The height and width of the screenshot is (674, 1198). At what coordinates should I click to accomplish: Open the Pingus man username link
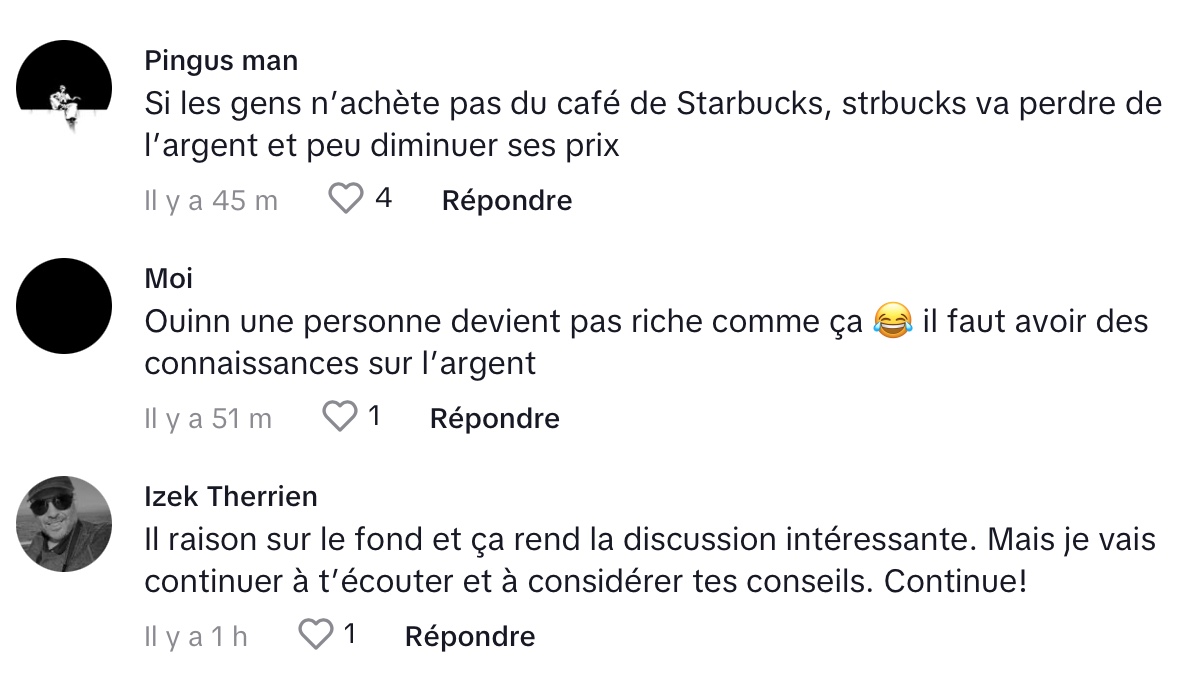(x=221, y=60)
